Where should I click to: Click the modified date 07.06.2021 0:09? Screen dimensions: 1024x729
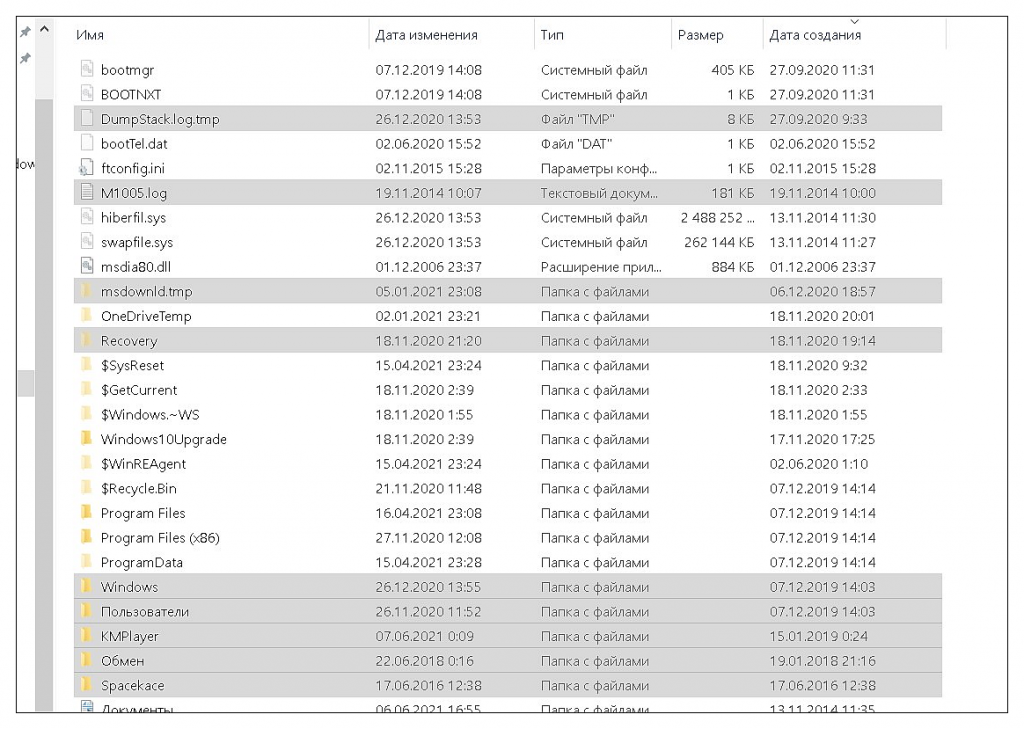point(424,636)
